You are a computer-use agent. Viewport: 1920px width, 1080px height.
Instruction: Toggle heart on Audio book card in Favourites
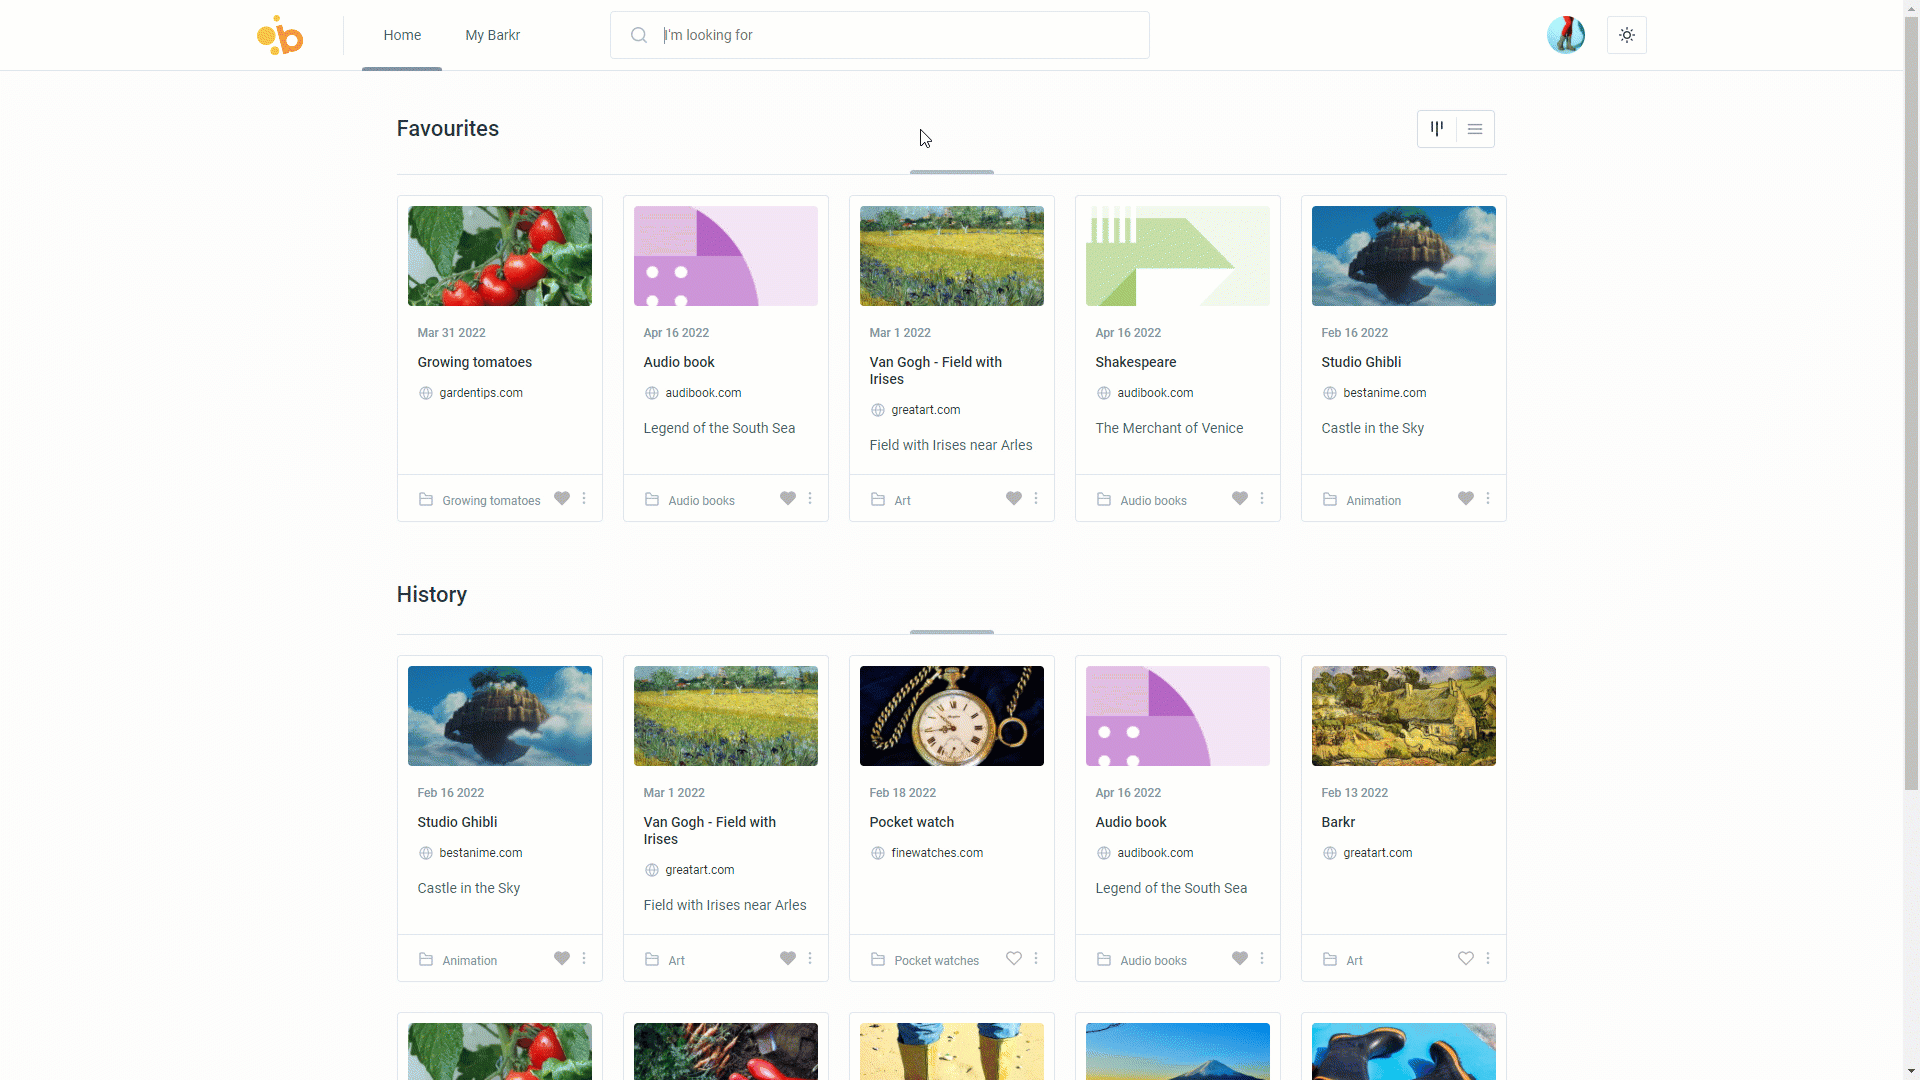(x=788, y=498)
